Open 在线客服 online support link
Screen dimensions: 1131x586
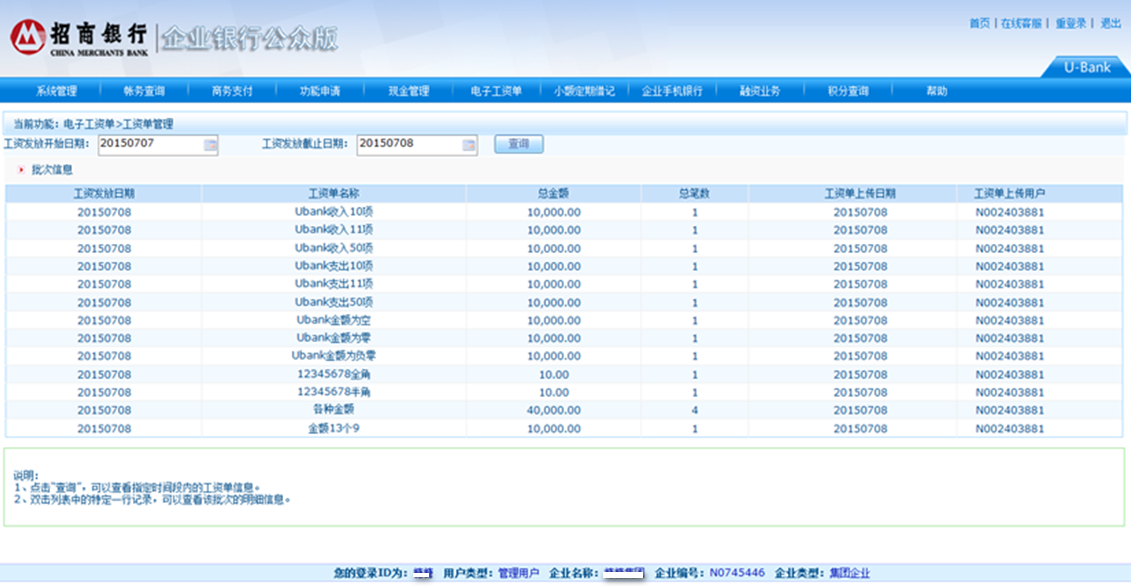click(1021, 23)
